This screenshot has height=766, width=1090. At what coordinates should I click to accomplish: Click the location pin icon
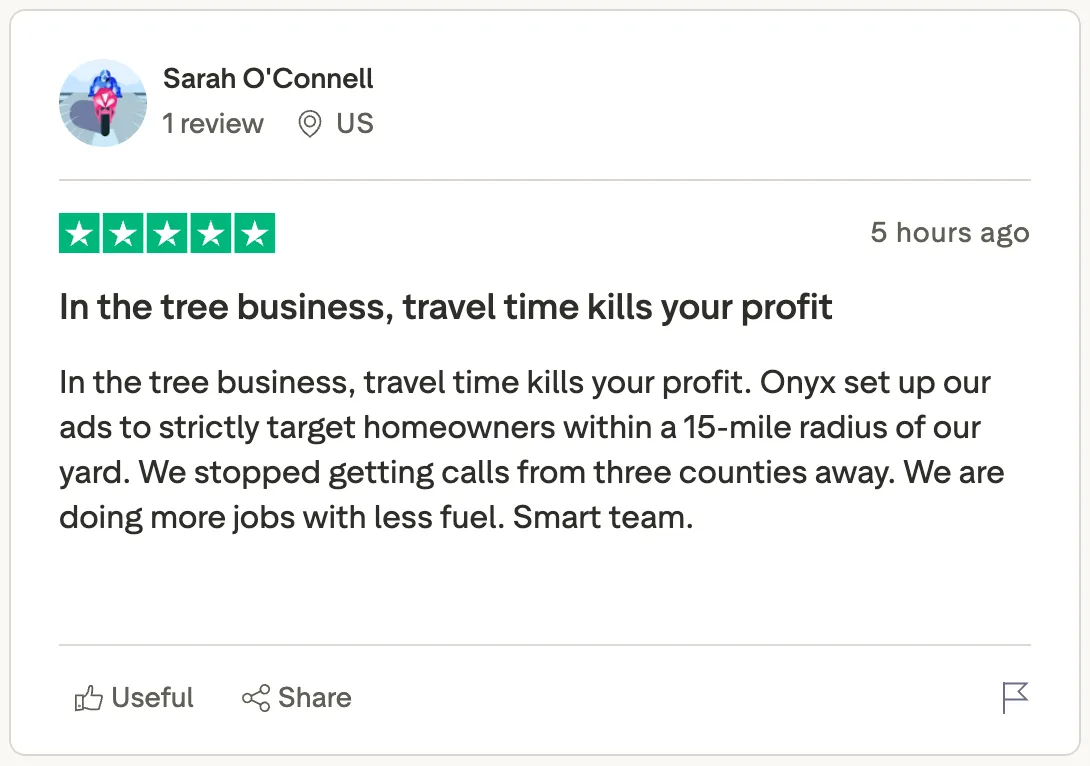pos(310,124)
